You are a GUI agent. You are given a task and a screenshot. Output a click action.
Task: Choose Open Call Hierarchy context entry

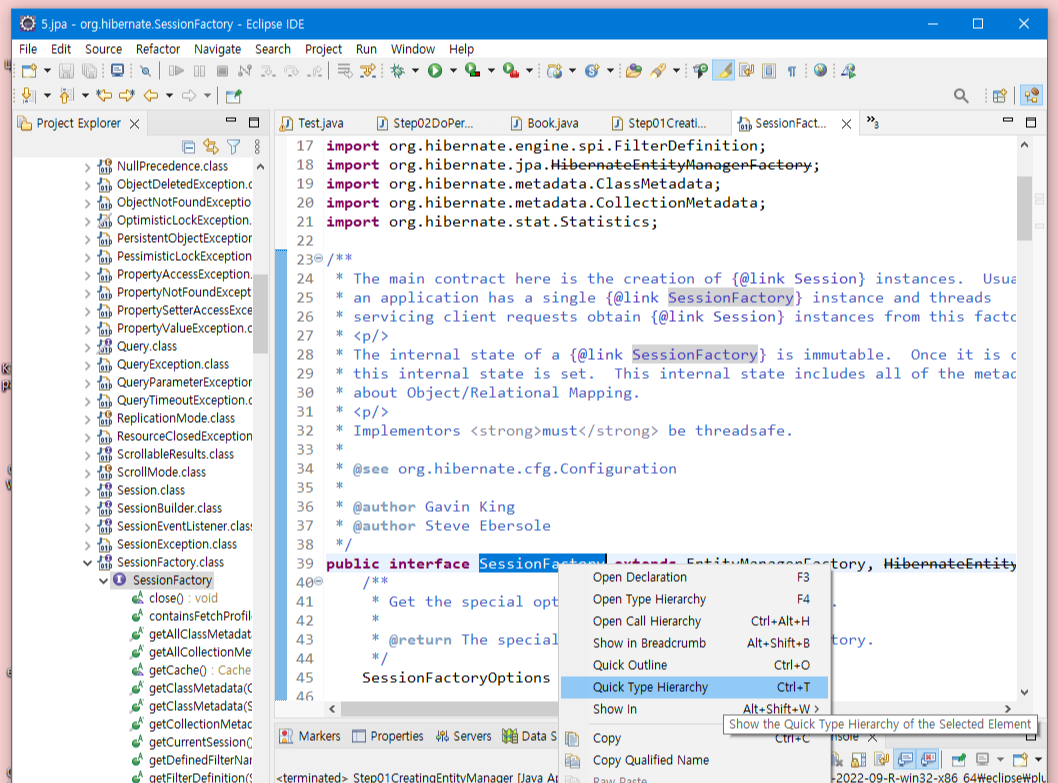click(694, 621)
